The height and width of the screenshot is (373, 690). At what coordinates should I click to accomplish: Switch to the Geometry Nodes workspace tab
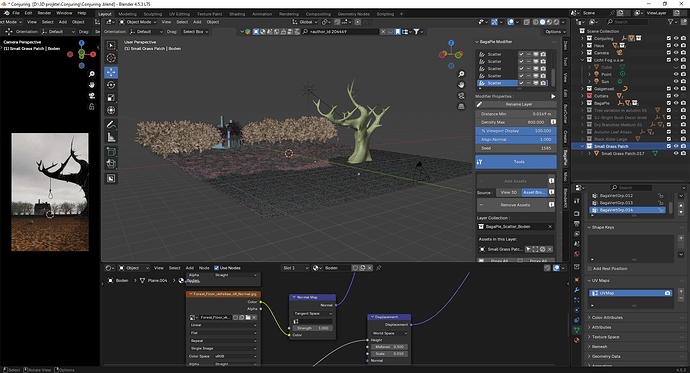click(x=353, y=14)
